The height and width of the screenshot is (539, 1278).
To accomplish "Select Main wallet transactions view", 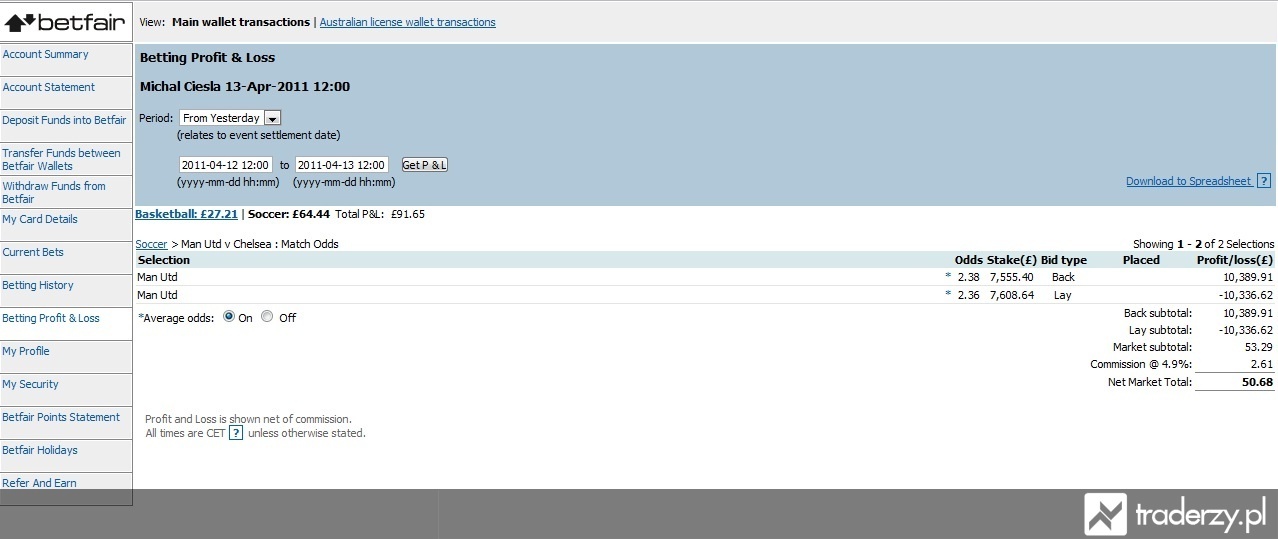I will tap(241, 22).
